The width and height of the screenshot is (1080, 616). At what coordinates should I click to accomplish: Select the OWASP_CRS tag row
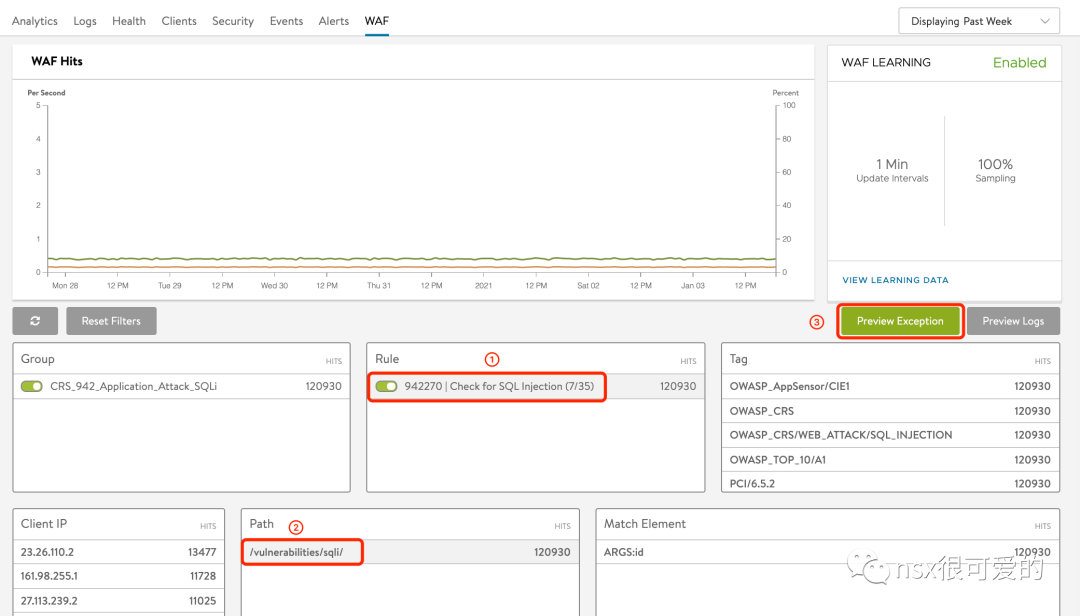(x=890, y=411)
